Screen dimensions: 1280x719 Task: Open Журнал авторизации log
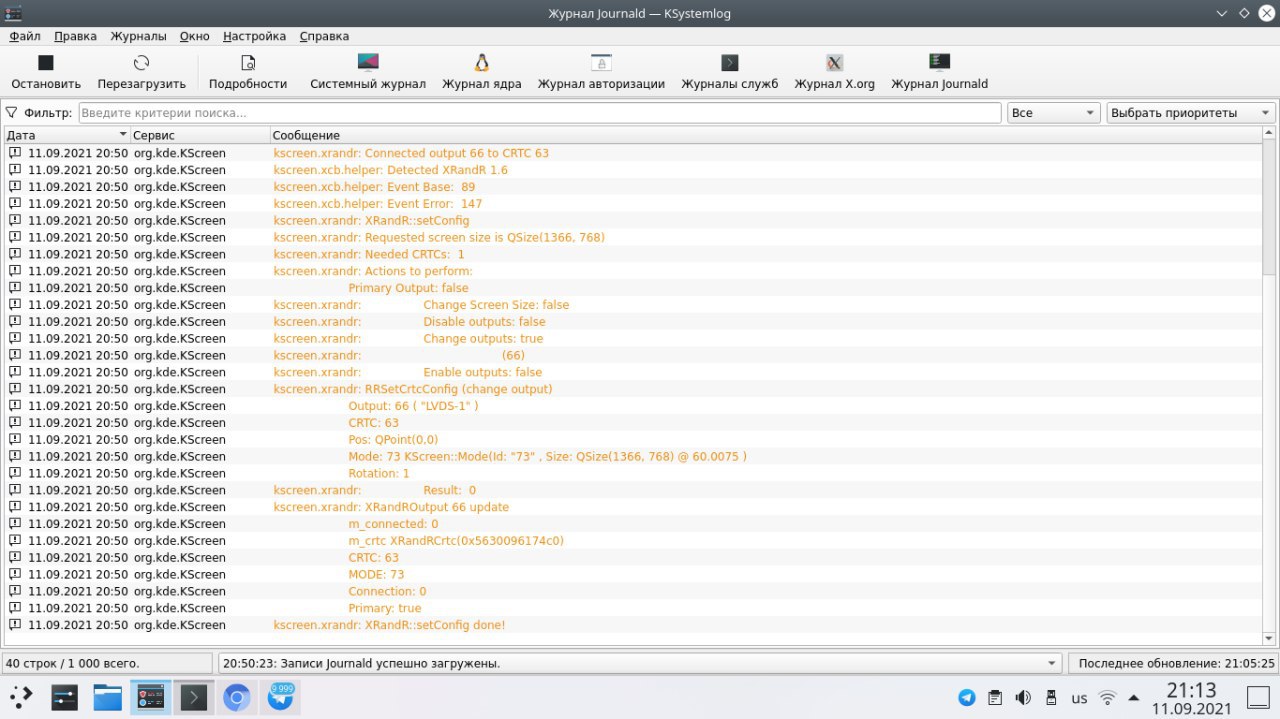point(601,72)
